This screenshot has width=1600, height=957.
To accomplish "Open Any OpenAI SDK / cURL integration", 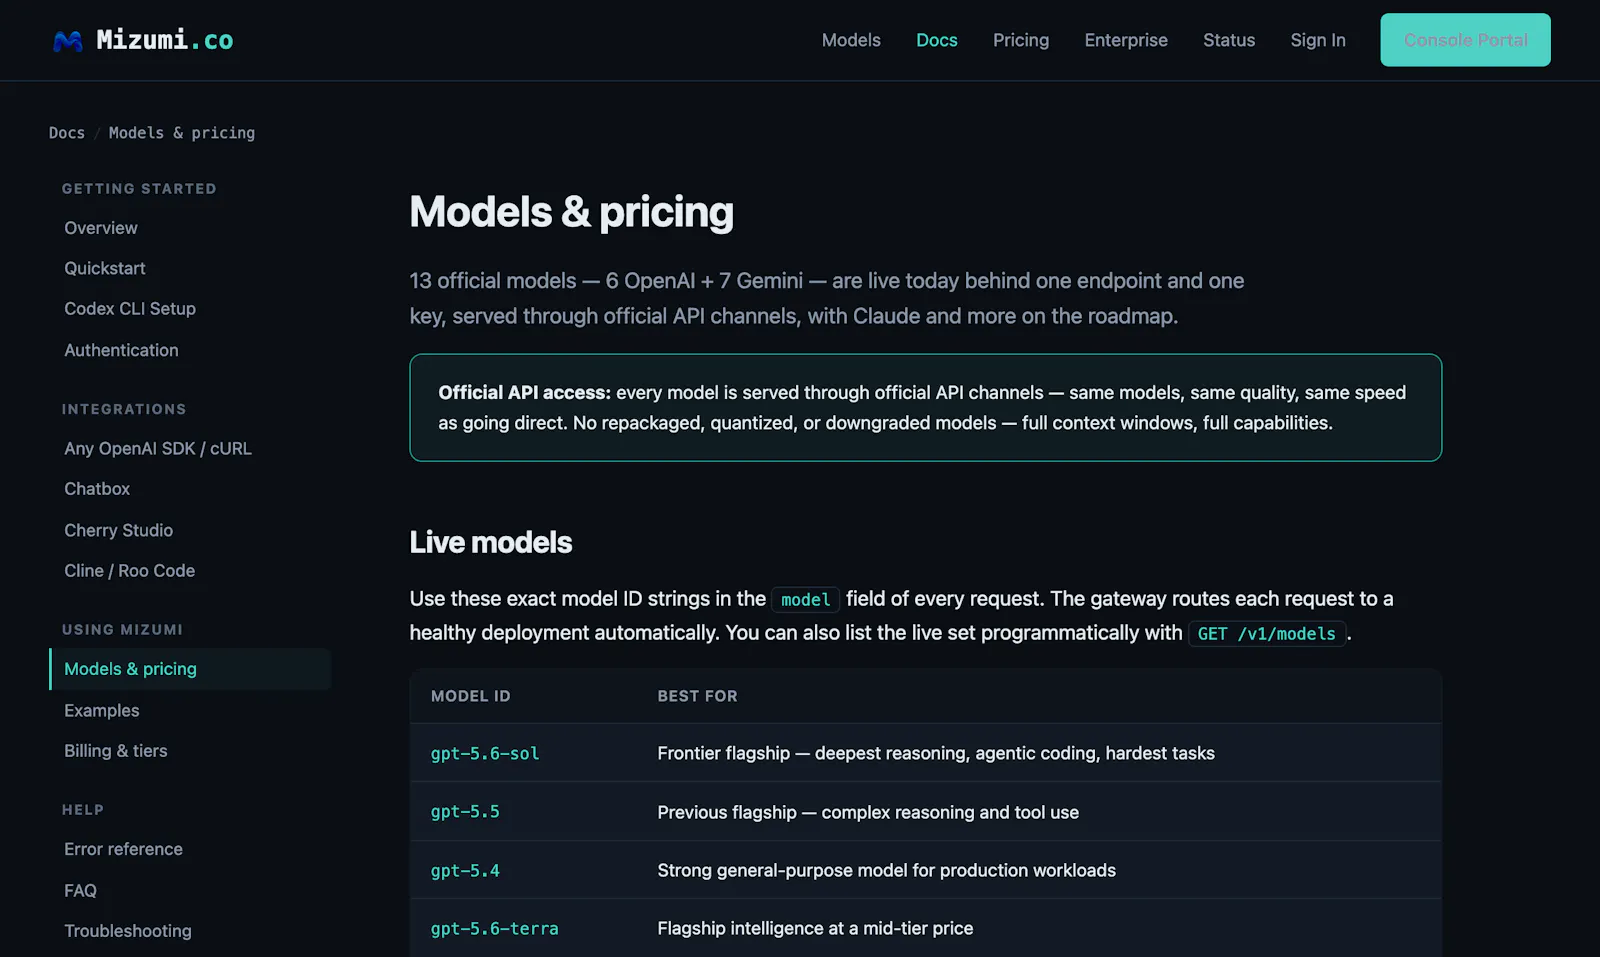I will click(158, 449).
